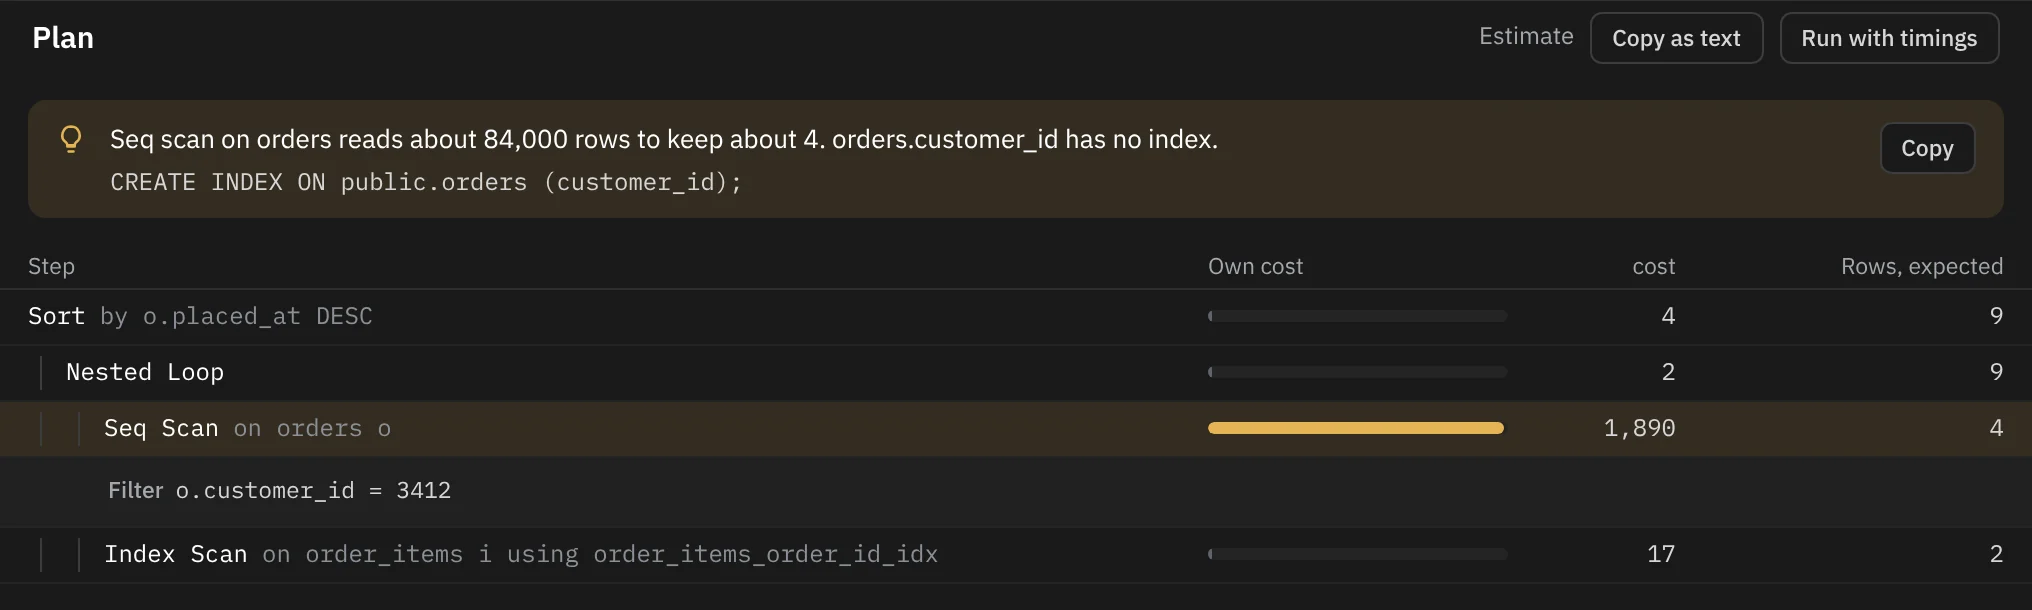The width and height of the screenshot is (2032, 610).
Task: Click the CREATE INDEX SQL statement text
Action: coord(426,182)
